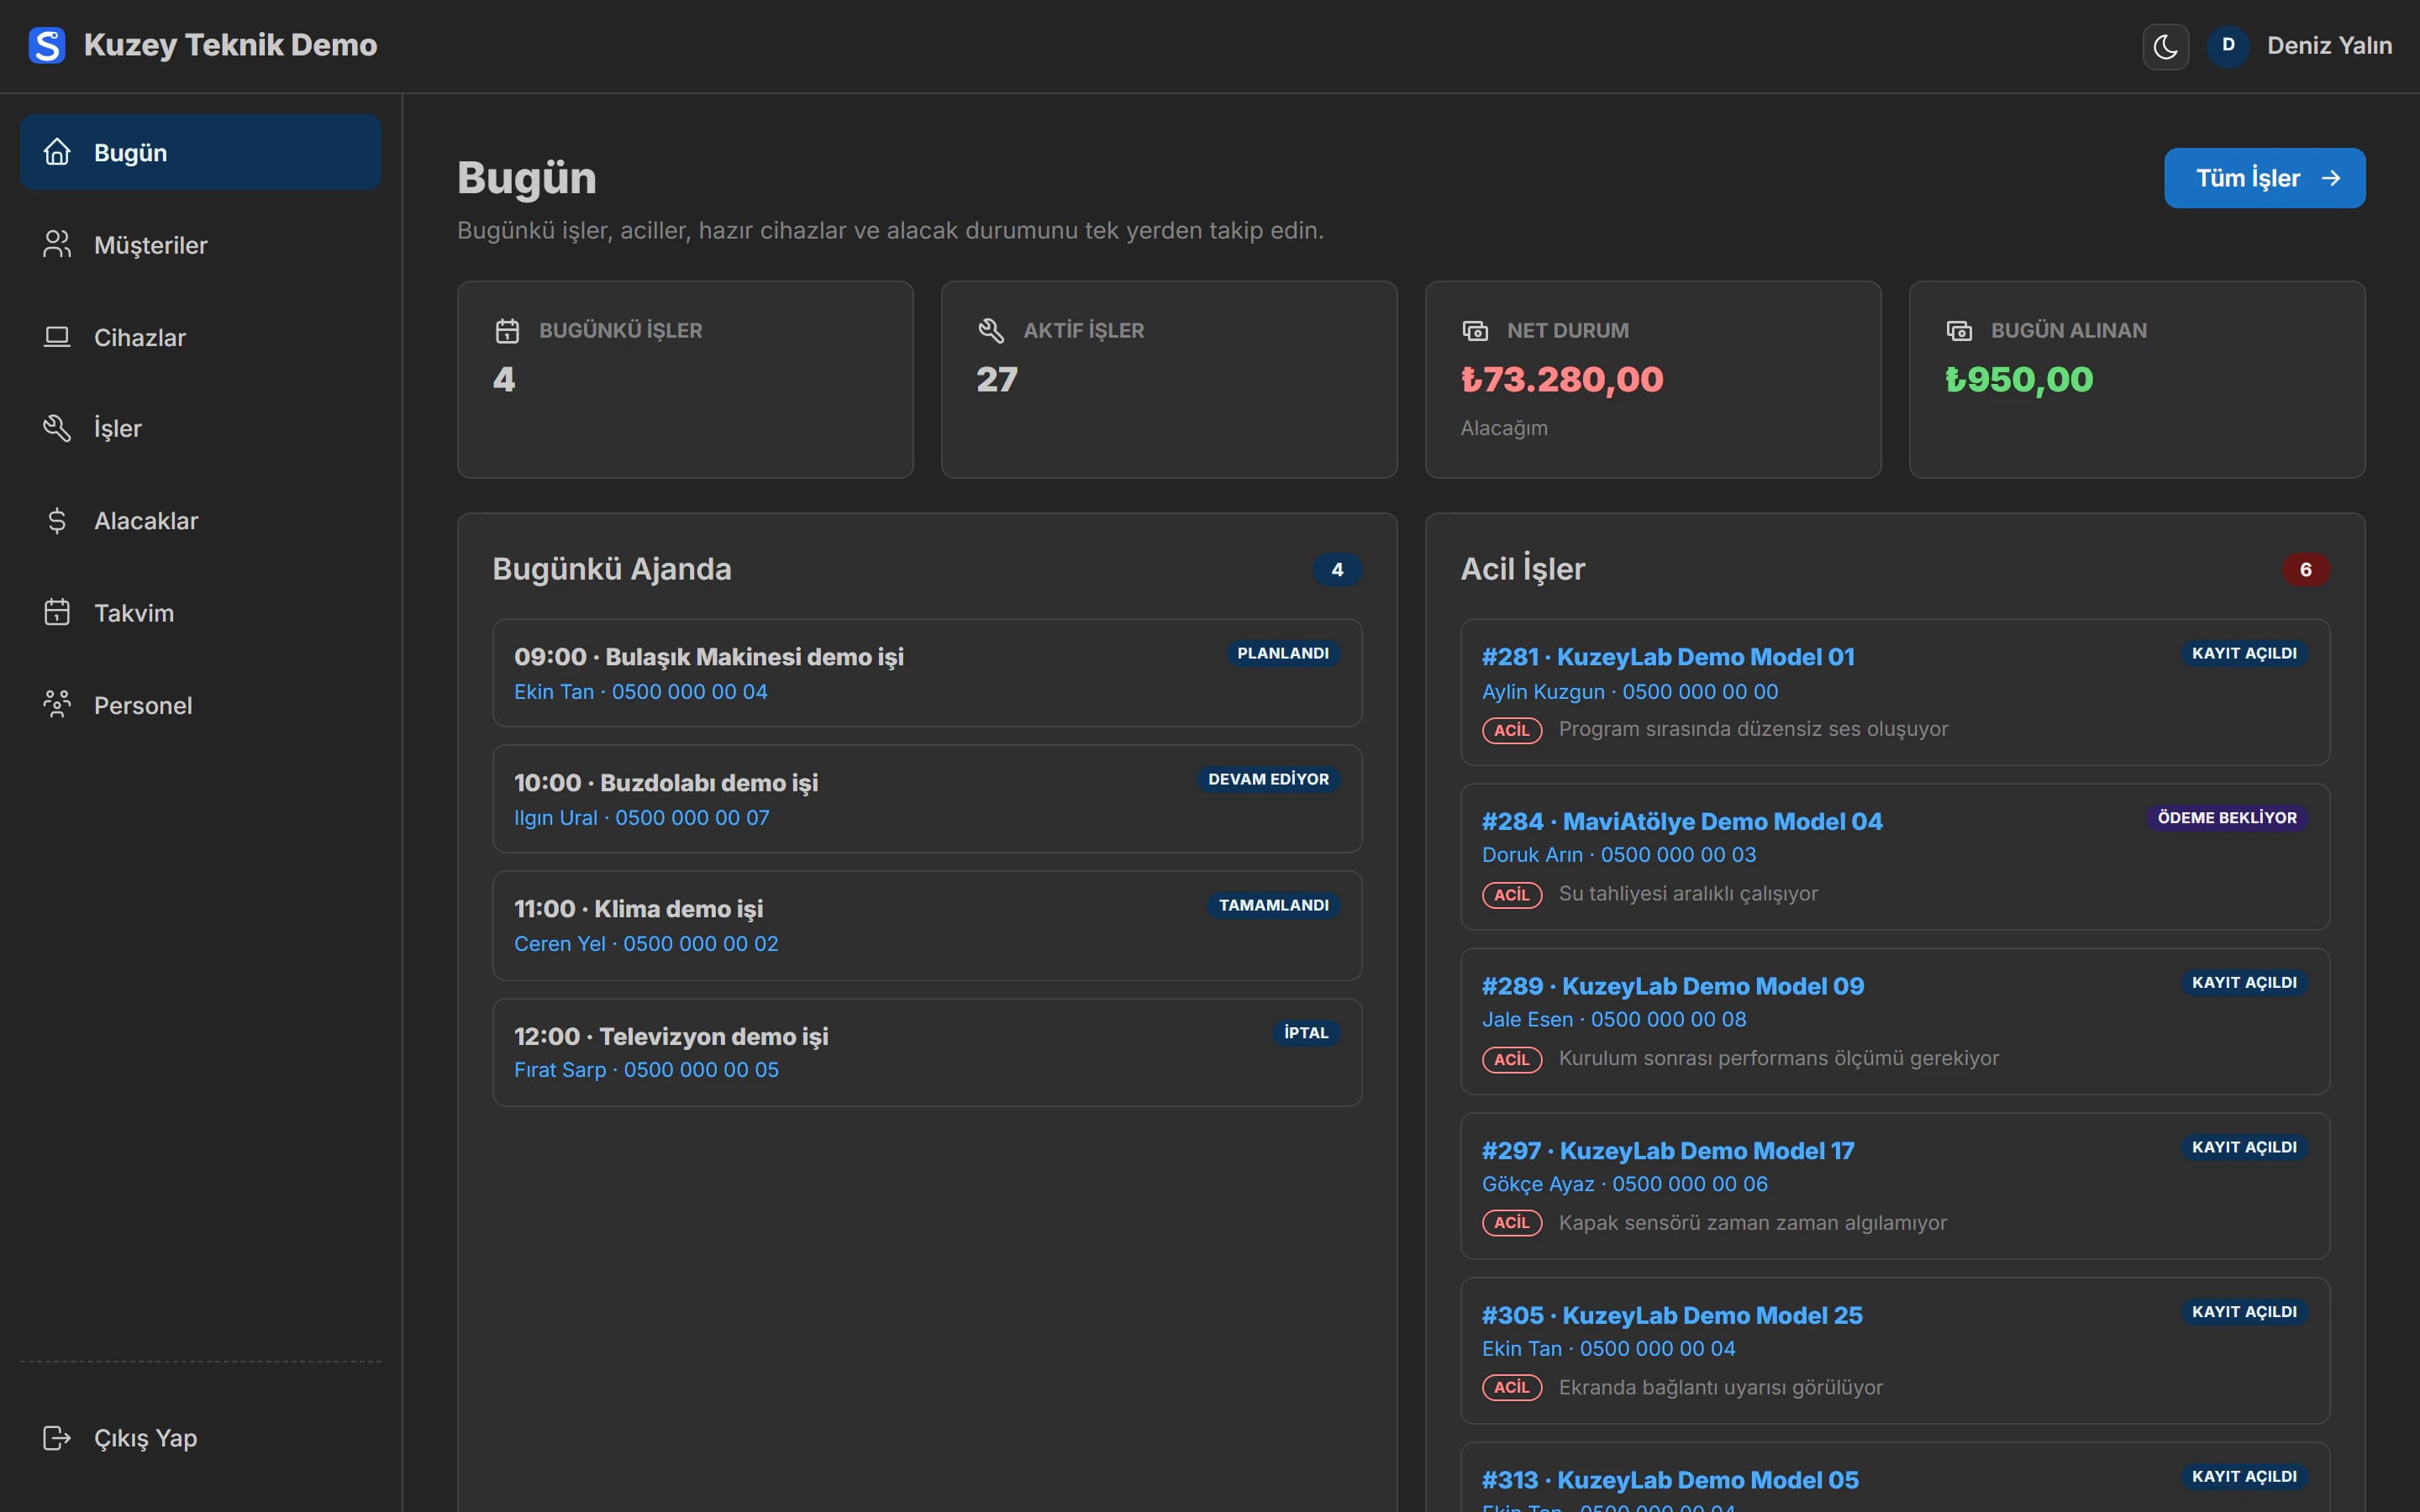Go to Müşteriler in the sidebar

coord(200,245)
